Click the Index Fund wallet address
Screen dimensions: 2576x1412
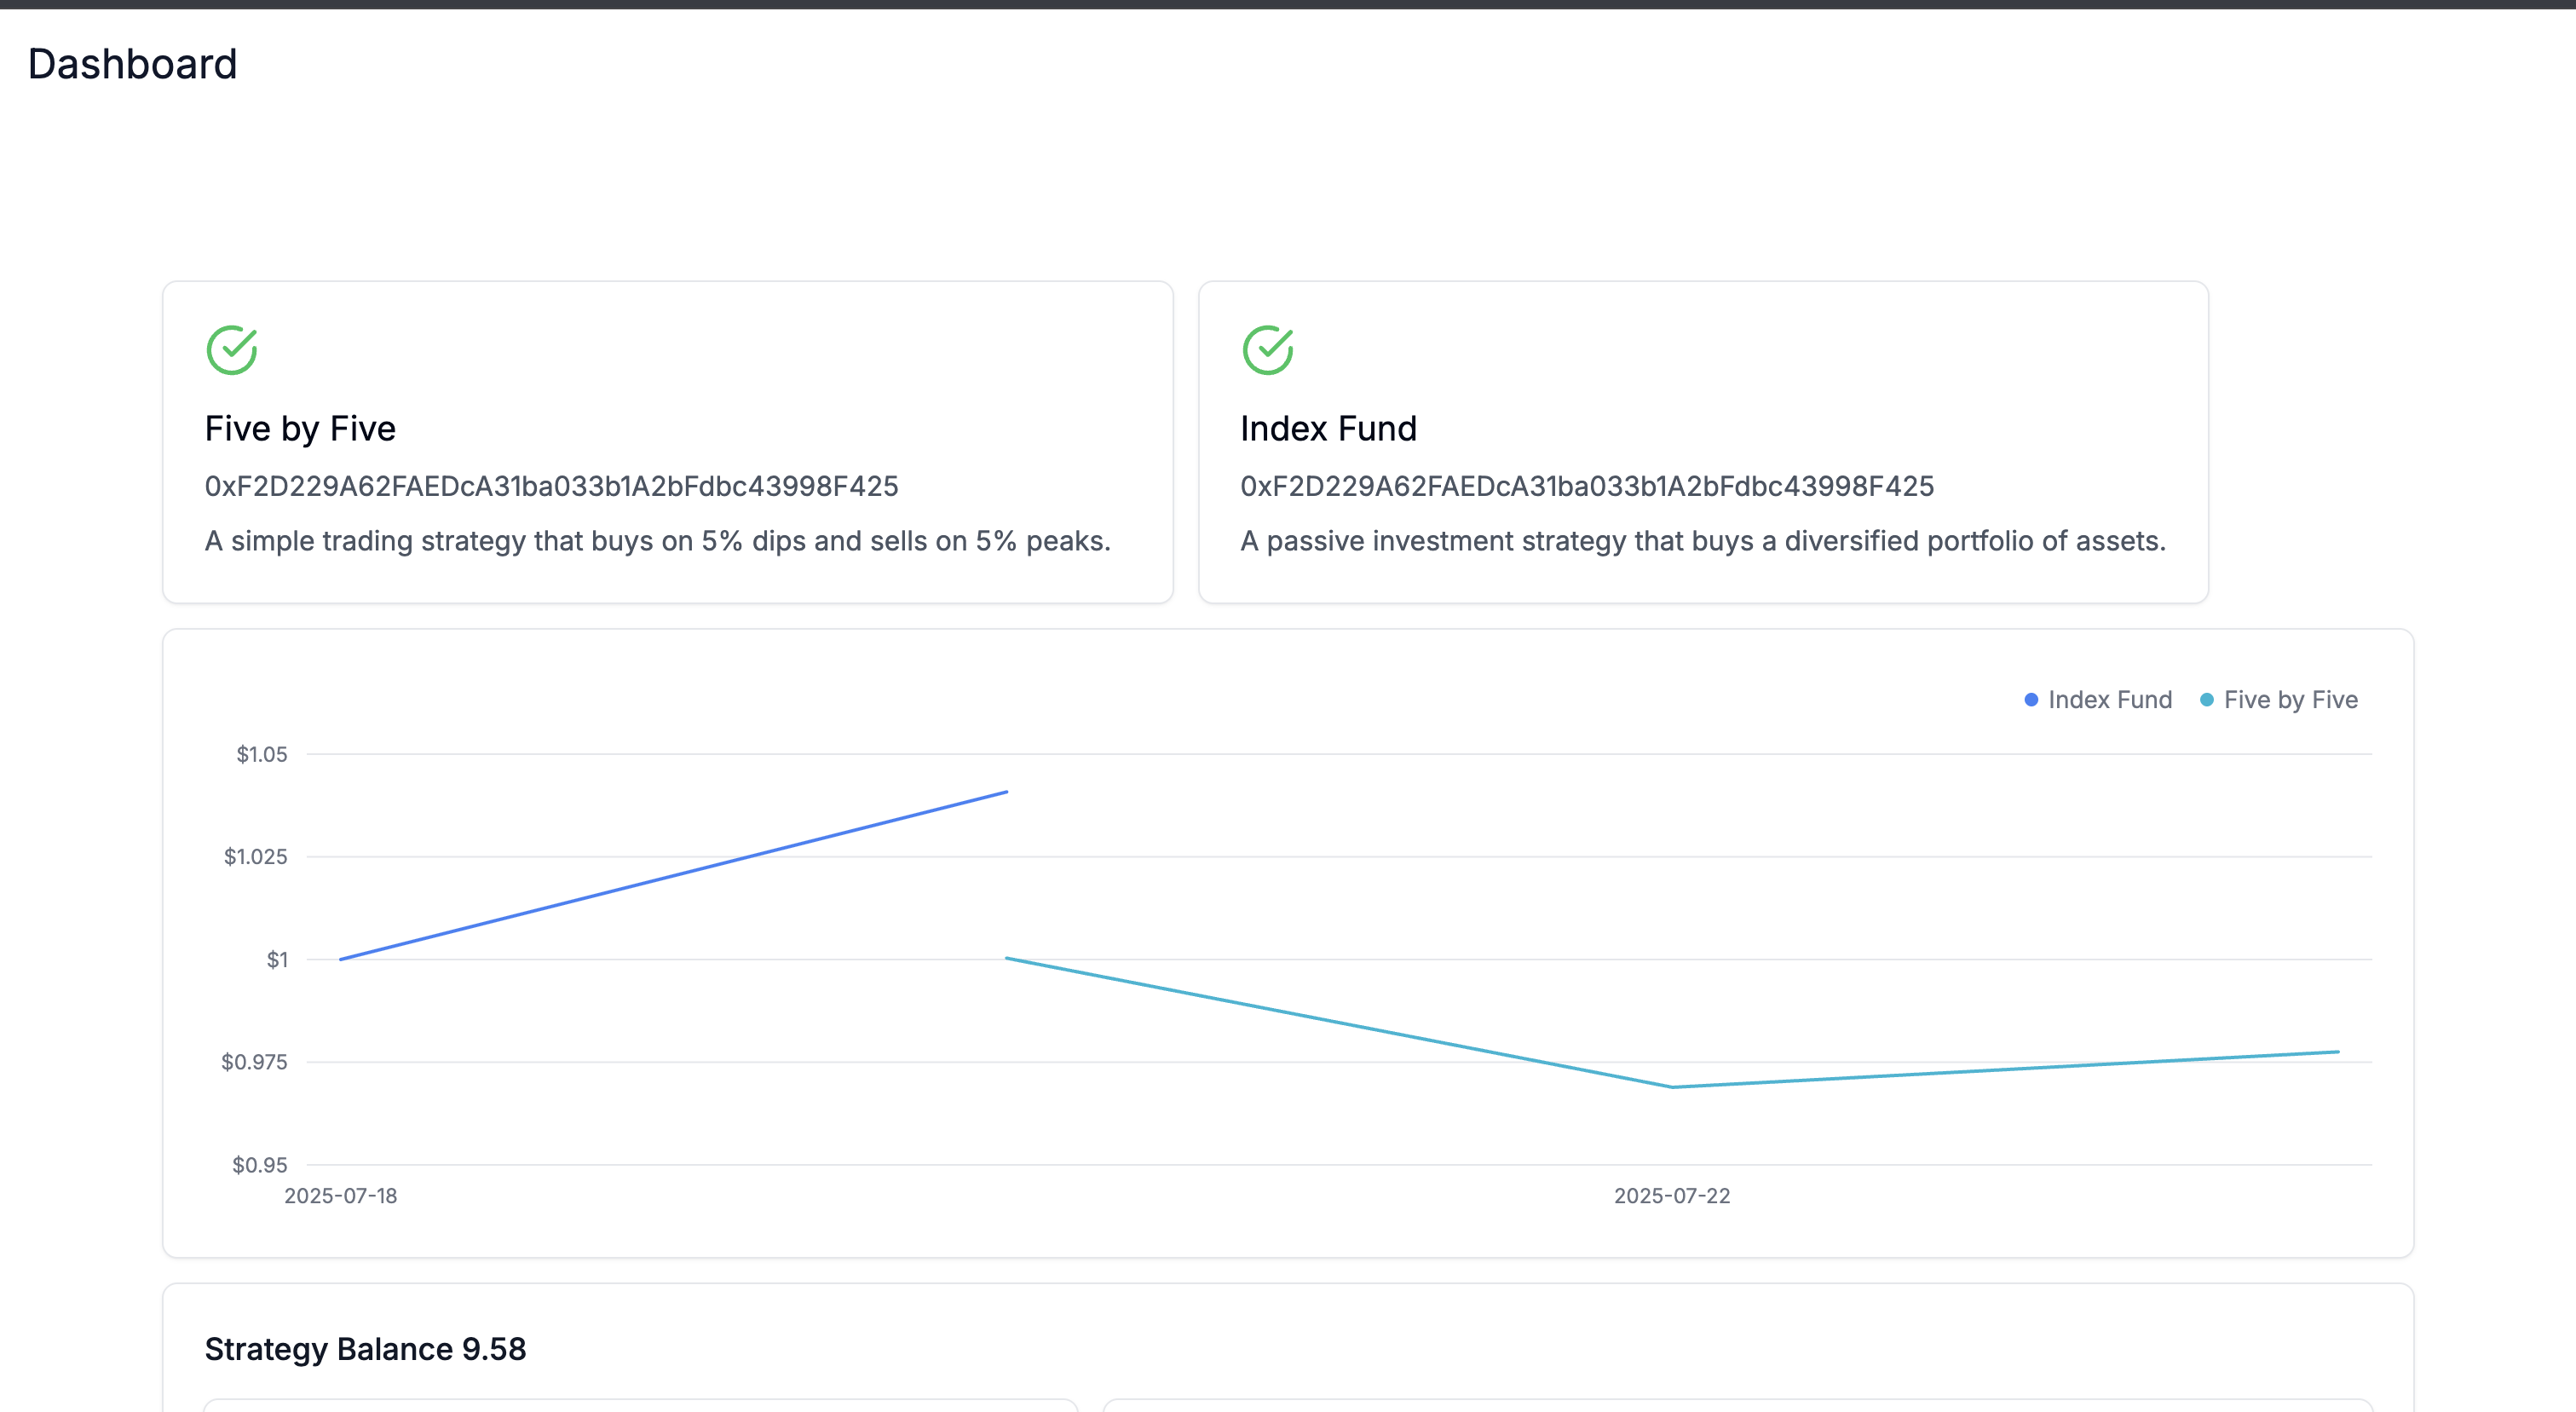pyautogui.click(x=1587, y=486)
